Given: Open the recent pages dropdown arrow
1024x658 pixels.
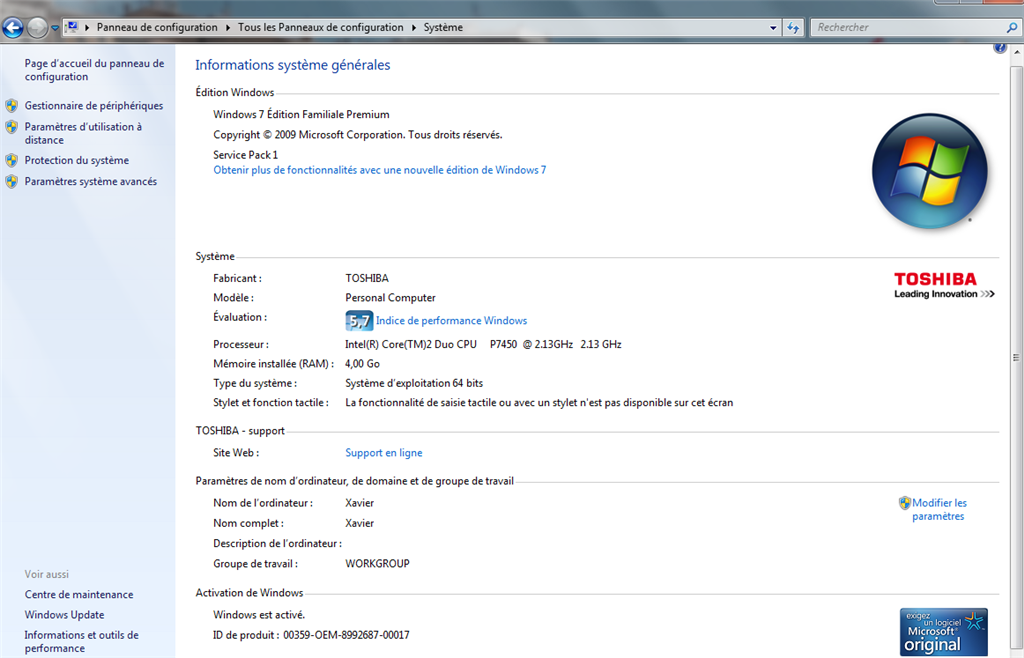Looking at the screenshot, I should 55,28.
